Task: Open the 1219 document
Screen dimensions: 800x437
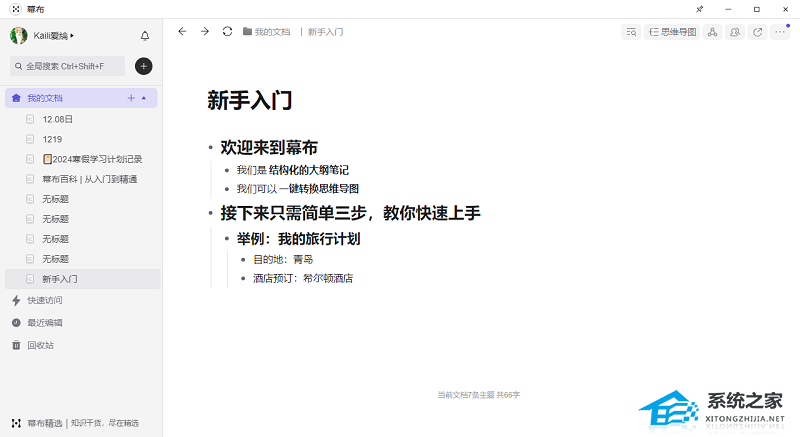Action: coord(52,139)
